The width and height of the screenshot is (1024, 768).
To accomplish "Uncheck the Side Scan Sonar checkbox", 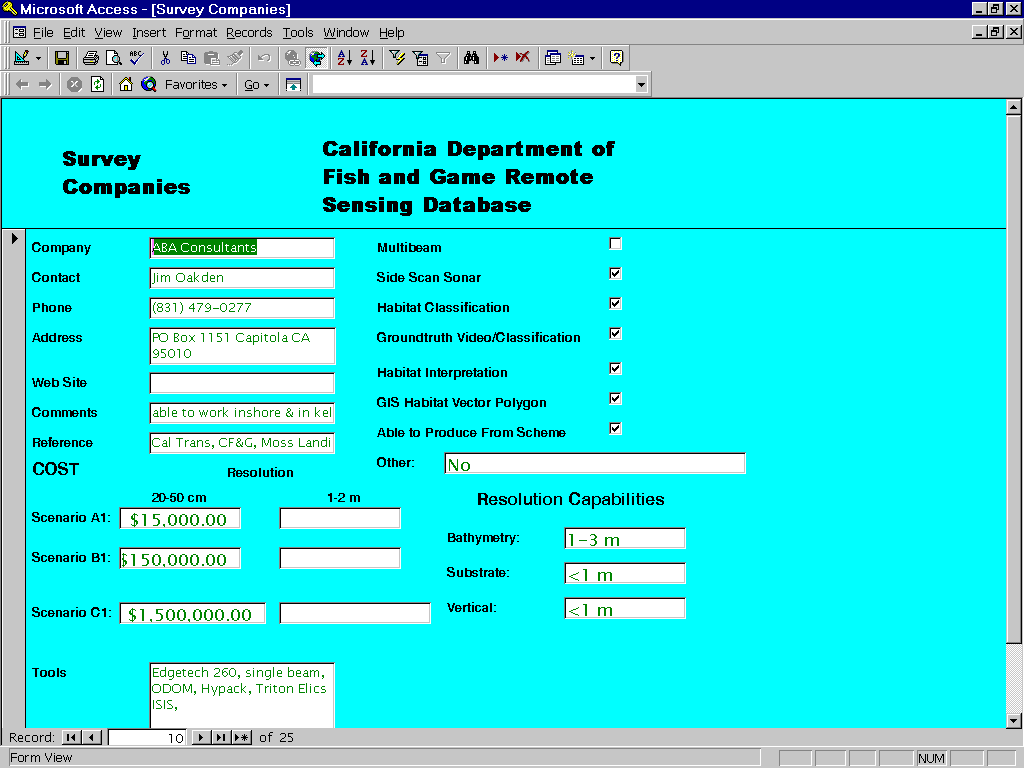I will click(615, 273).
